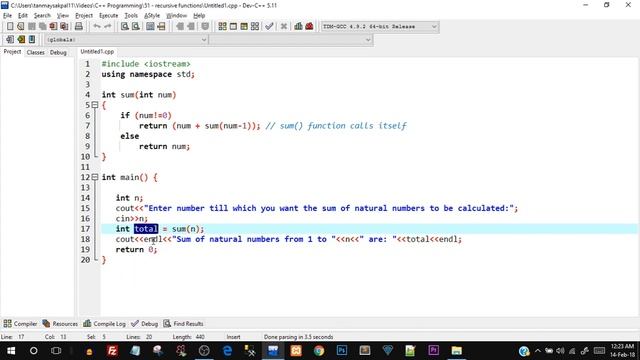Click the Compile toolbar icon
640x360 pixels.
pyautogui.click(x=222, y=27)
